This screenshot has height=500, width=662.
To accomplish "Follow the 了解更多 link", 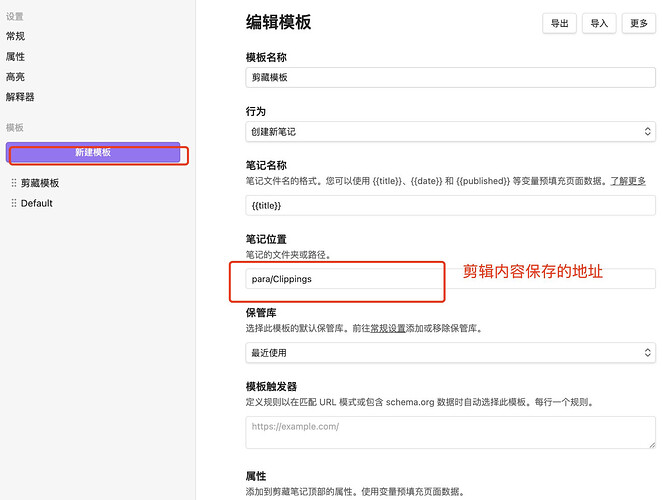I will [x=628, y=181].
